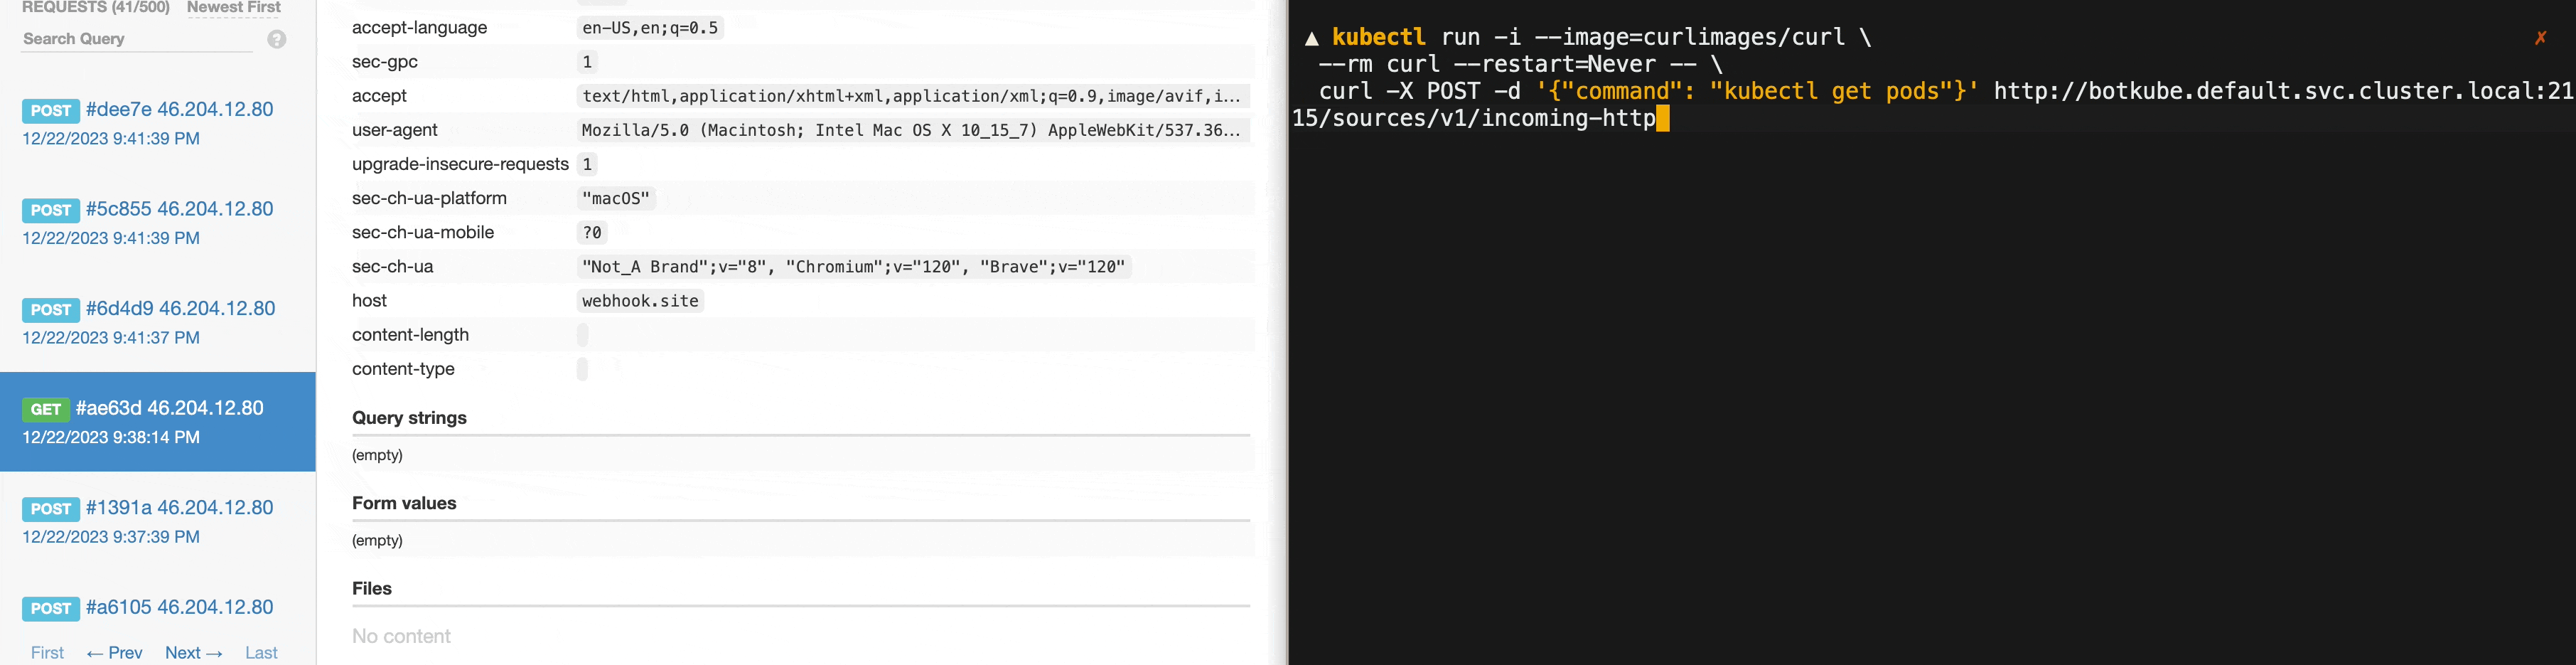Click the POST badge on request #5c855

click(x=51, y=210)
